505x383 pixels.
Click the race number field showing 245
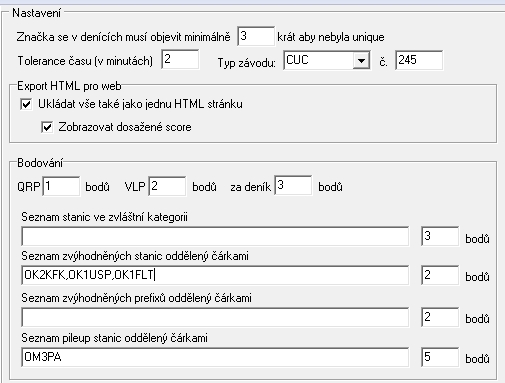click(419, 60)
